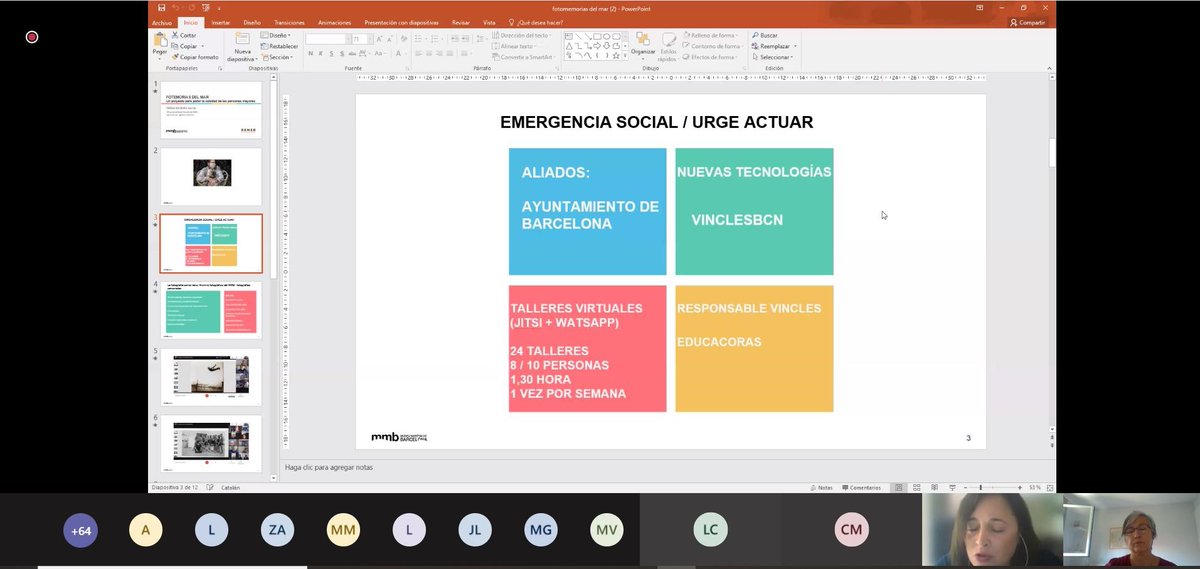Select Copiar formato paintbrush tool
The height and width of the screenshot is (569, 1200).
[x=194, y=57]
